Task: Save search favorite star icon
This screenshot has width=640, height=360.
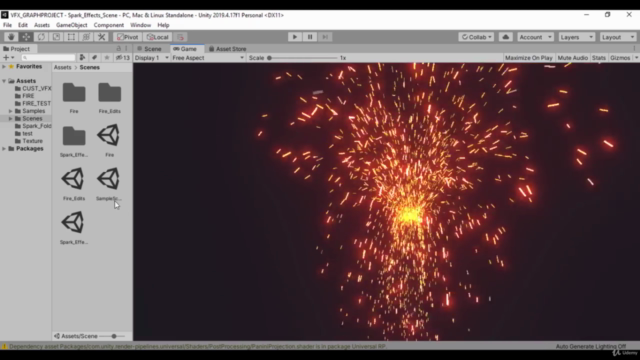Action: [107, 58]
